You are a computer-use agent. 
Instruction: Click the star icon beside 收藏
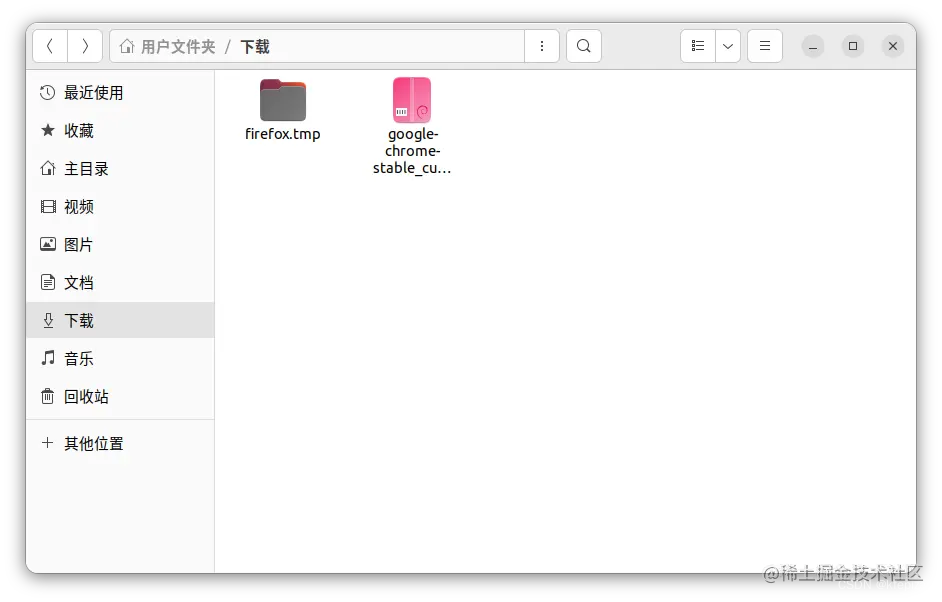pos(47,130)
